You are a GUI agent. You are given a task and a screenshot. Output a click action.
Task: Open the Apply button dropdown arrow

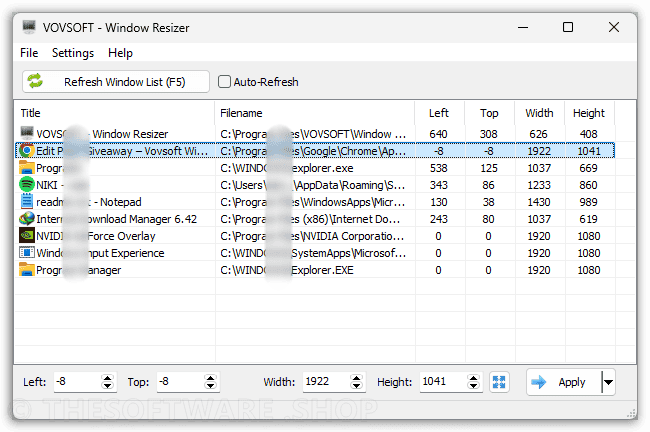(x=608, y=382)
